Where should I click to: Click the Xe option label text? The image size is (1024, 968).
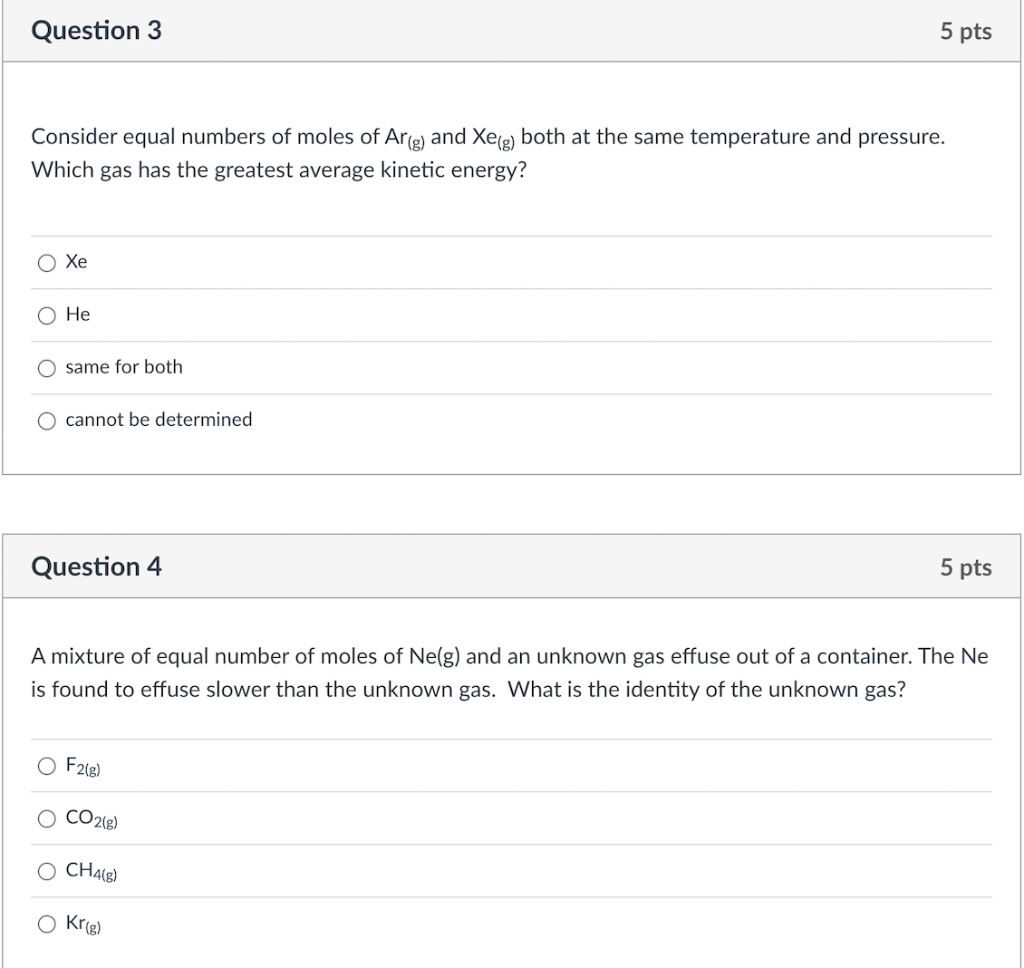pyautogui.click(x=75, y=261)
